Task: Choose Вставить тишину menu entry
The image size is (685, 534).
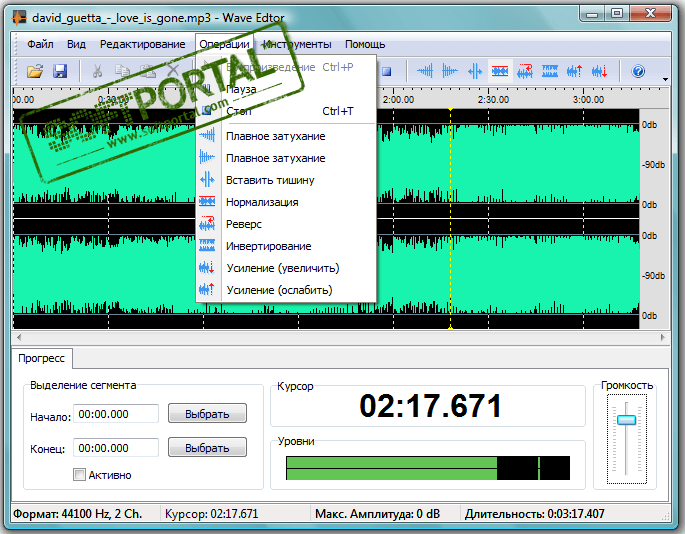Action: point(286,180)
